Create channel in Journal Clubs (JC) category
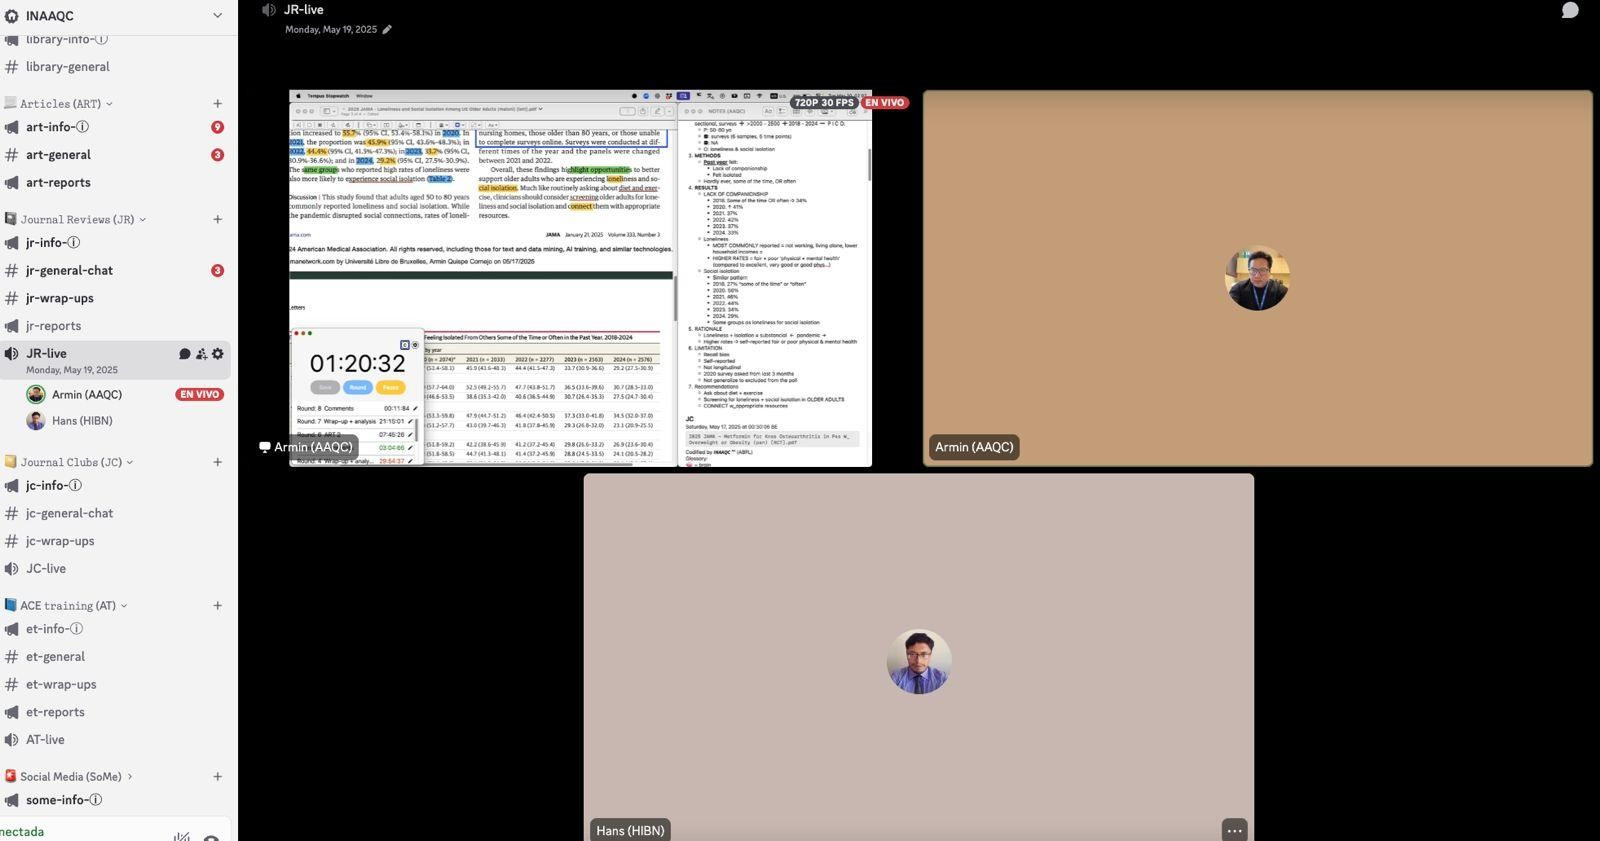This screenshot has width=1600, height=841. [x=217, y=462]
